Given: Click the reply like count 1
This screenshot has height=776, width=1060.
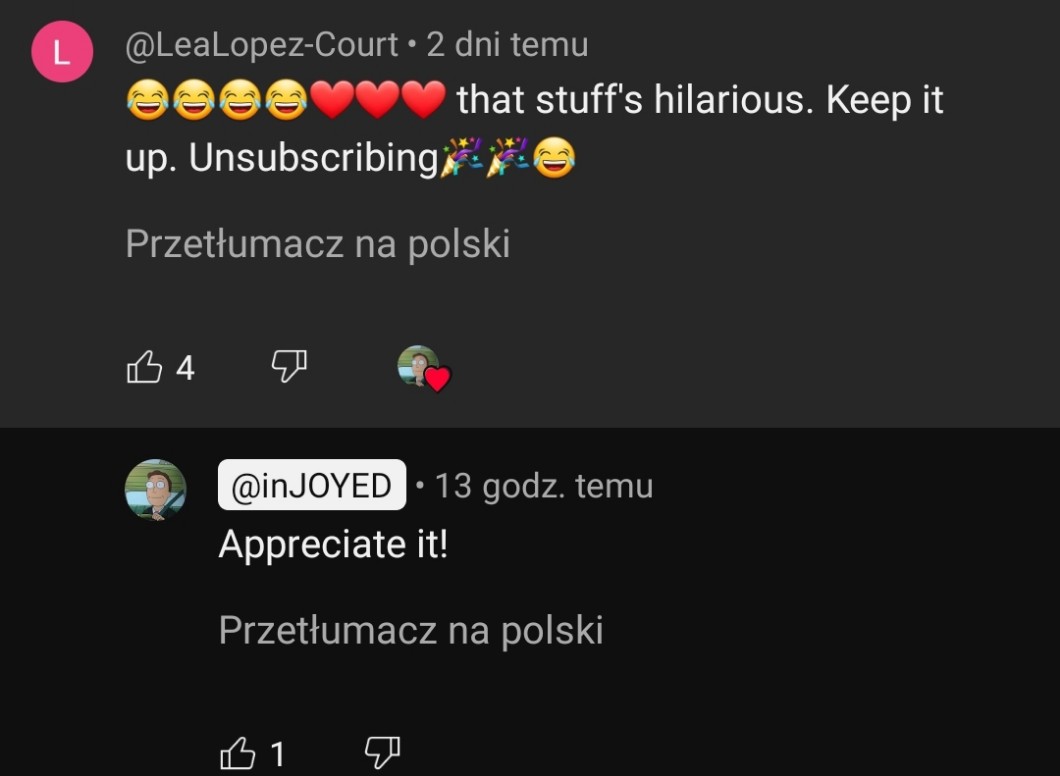Looking at the screenshot, I should coord(278,753).
